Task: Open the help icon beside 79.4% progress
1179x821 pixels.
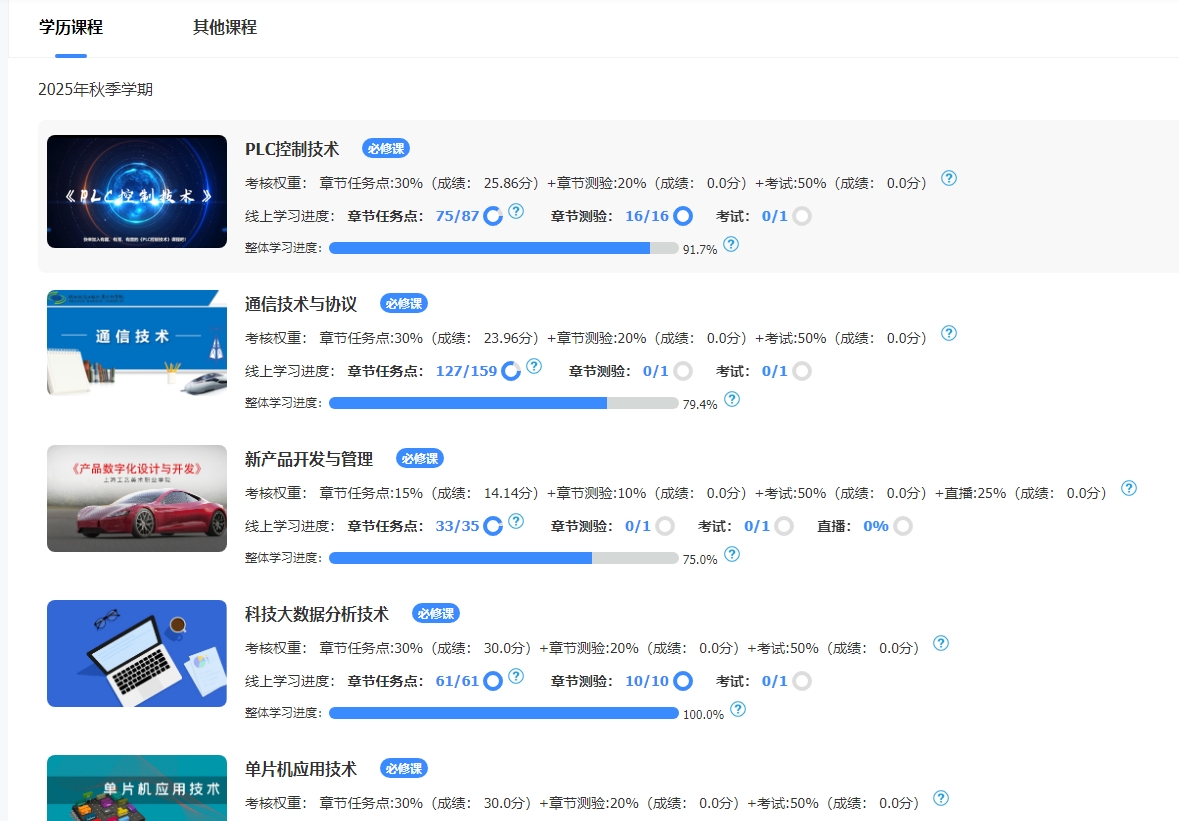Action: [732, 399]
